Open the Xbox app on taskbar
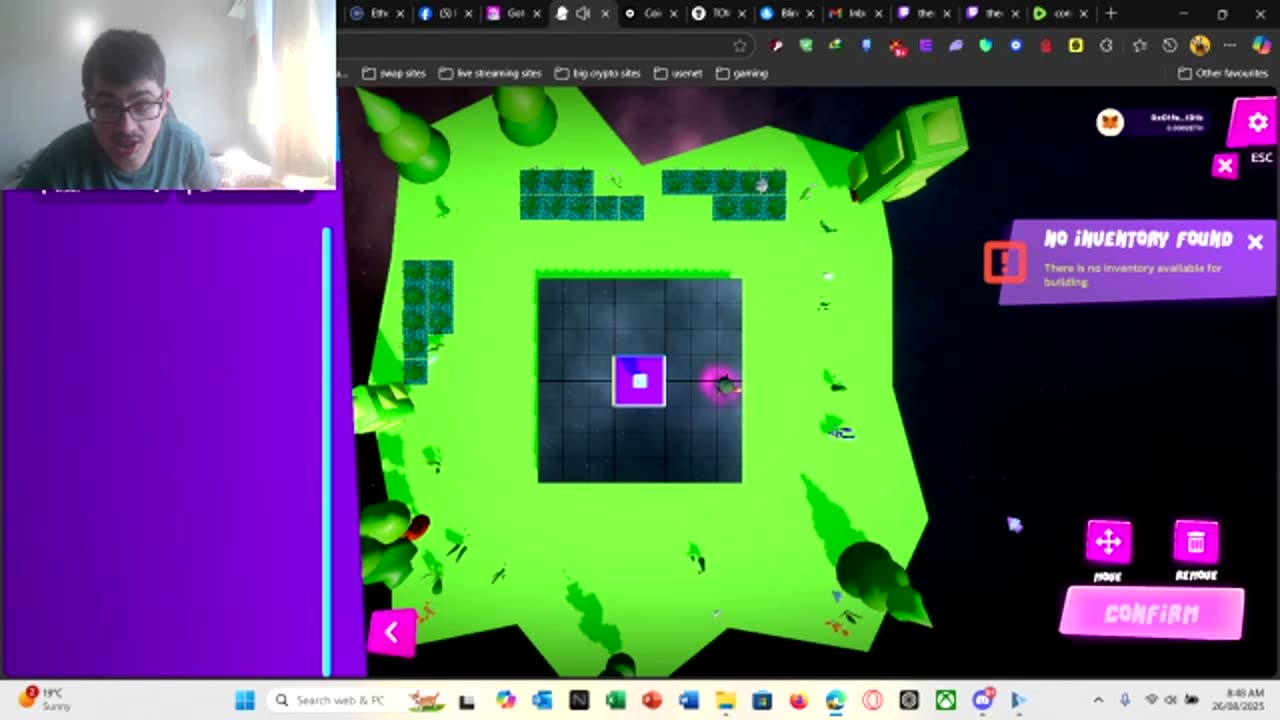1280x720 pixels. coord(945,700)
